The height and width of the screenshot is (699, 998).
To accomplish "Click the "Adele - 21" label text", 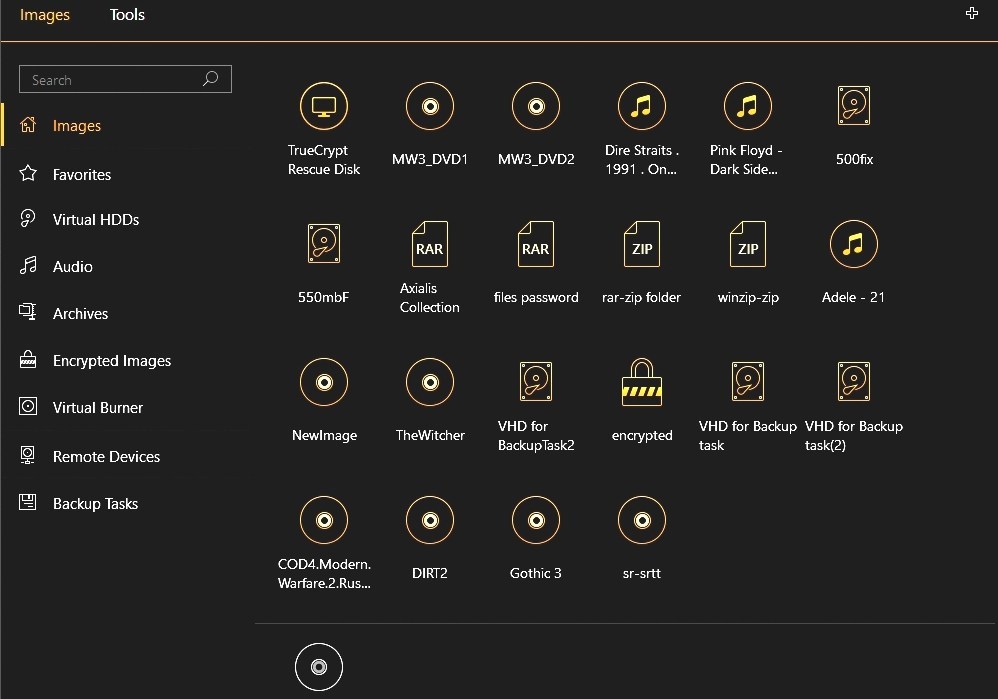I will coord(854,297).
